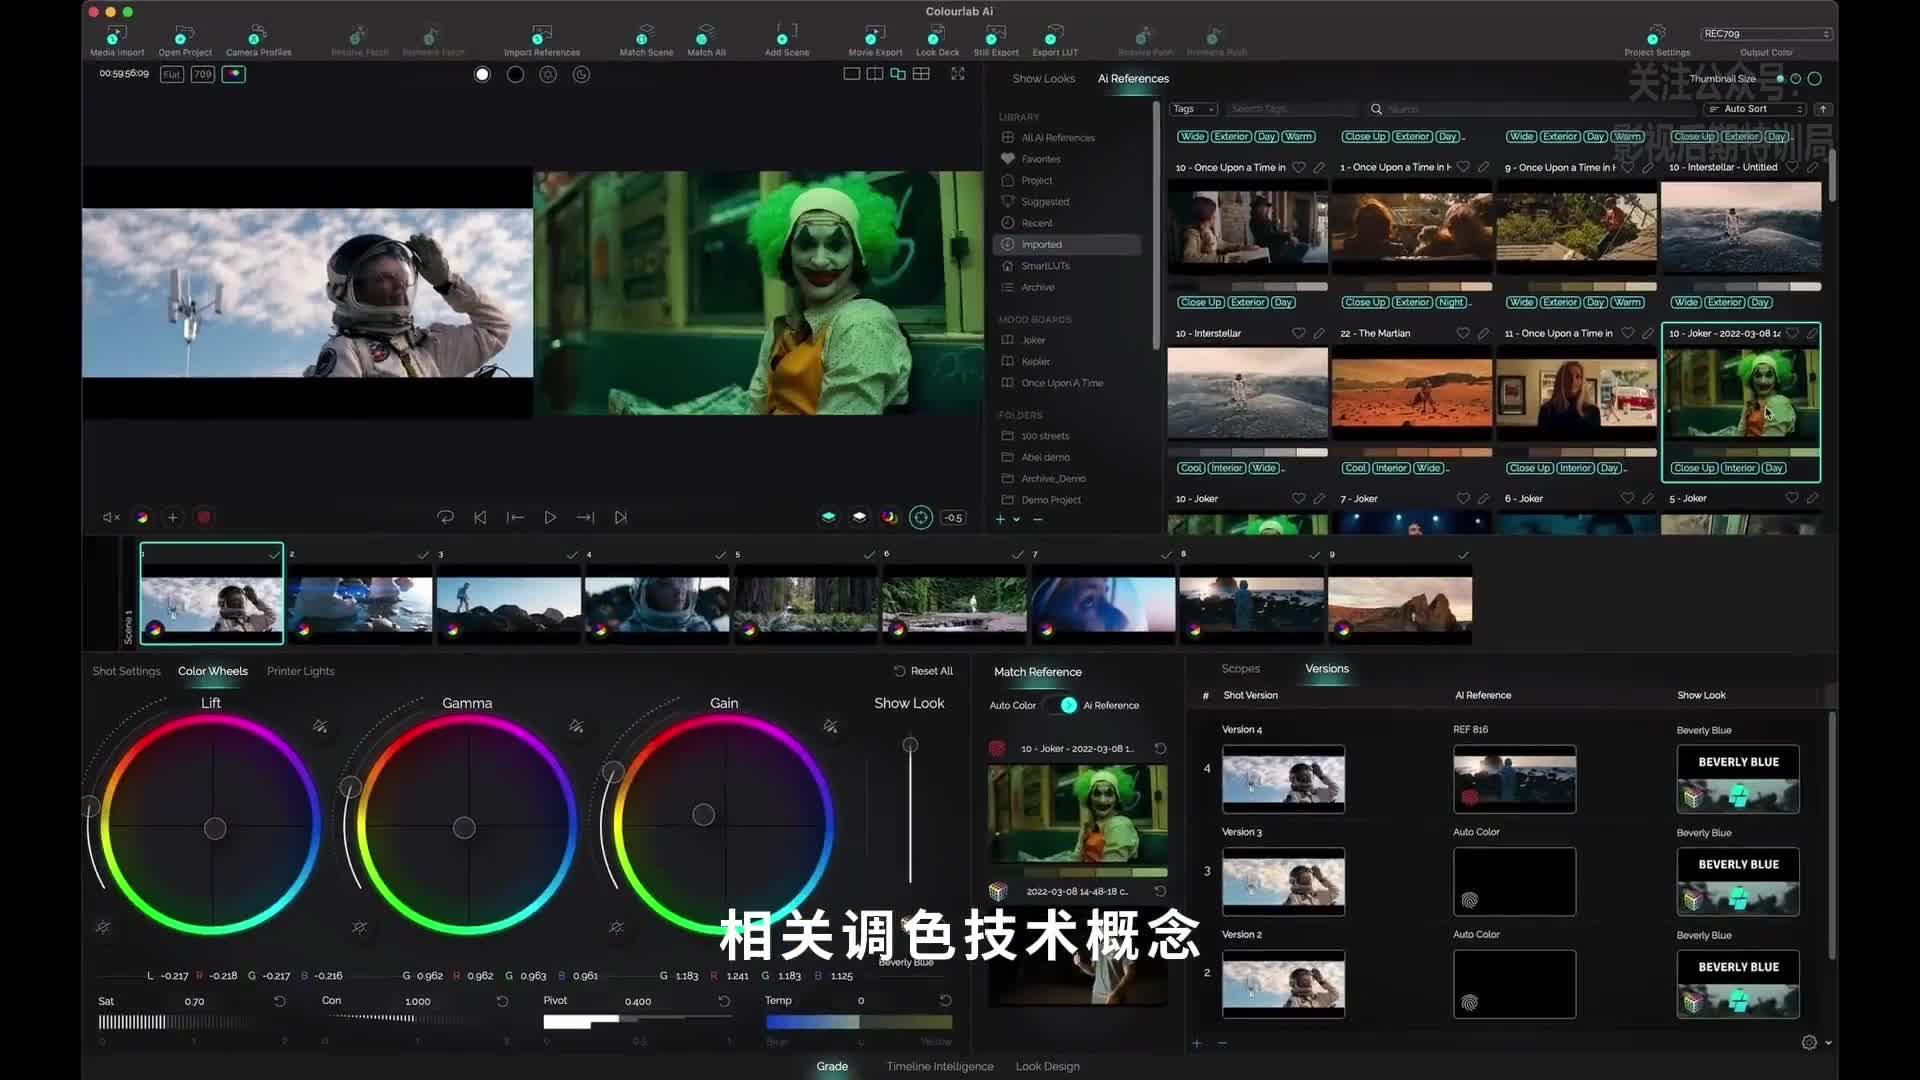The image size is (1920, 1080).
Task: Click the fullscreen viewer icon
Action: [958, 74]
